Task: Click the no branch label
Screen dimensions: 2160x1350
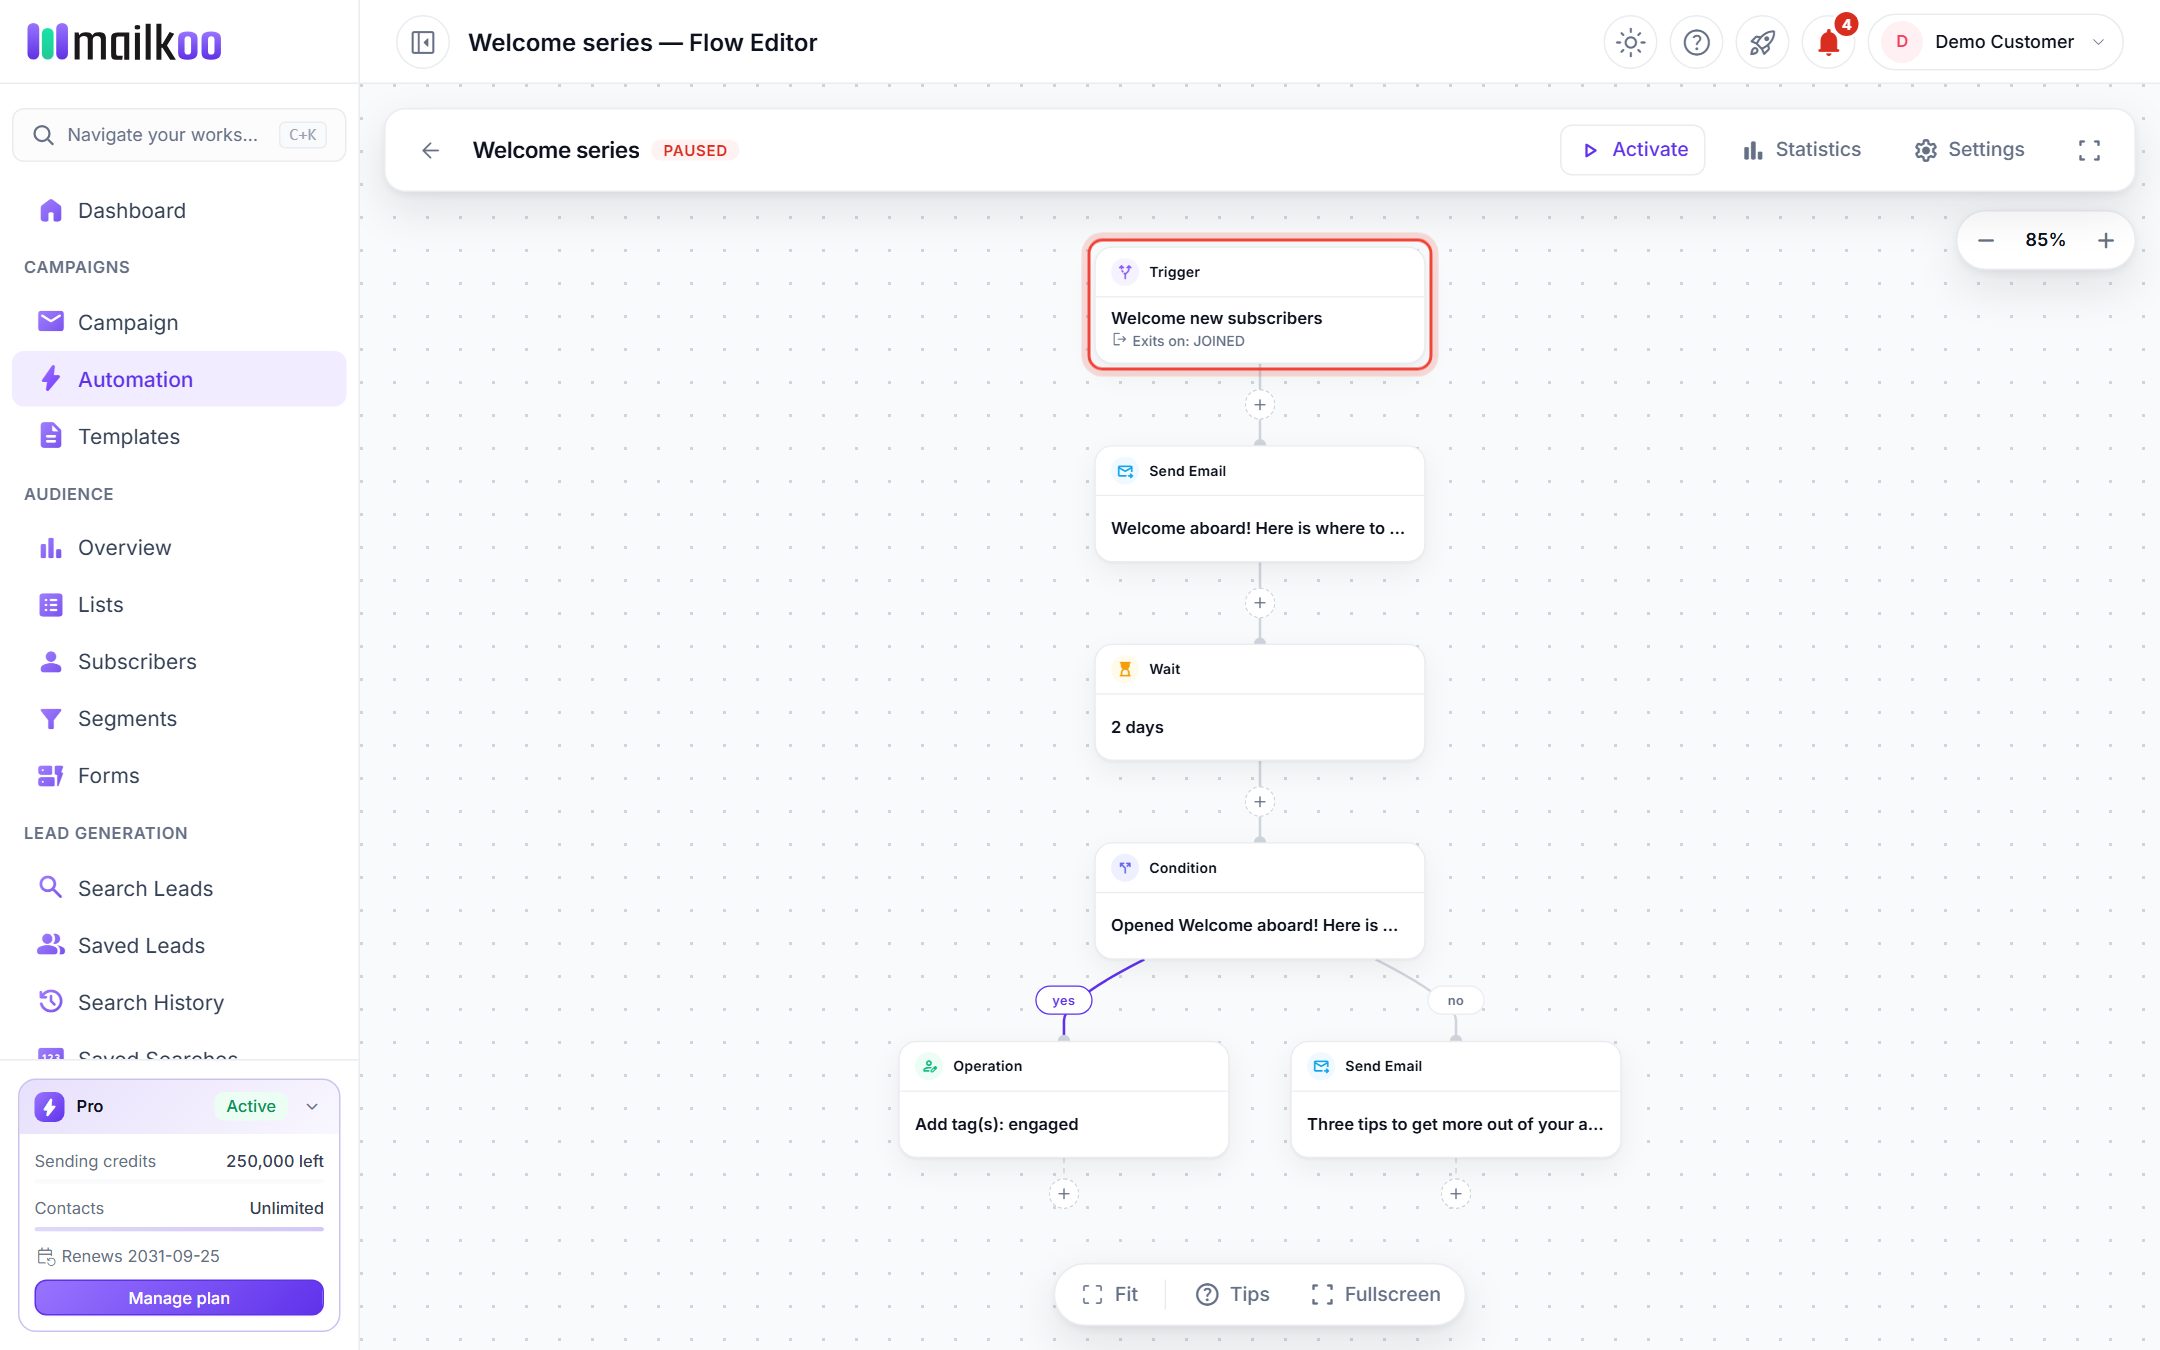Action: (x=1456, y=1000)
